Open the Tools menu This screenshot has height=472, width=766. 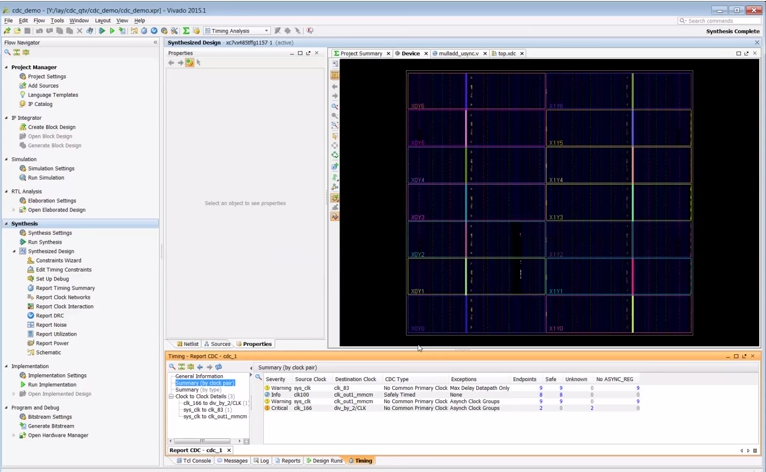[x=57, y=21]
